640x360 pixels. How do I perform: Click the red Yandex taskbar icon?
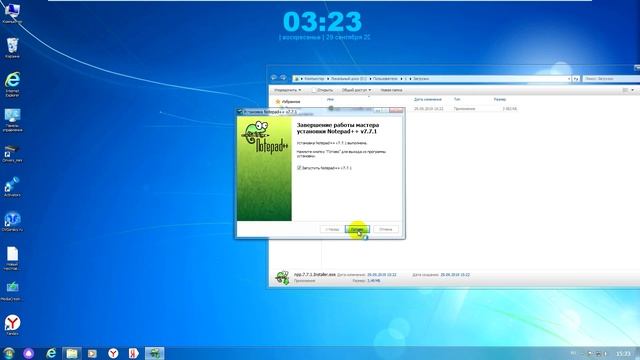[x=133, y=353]
